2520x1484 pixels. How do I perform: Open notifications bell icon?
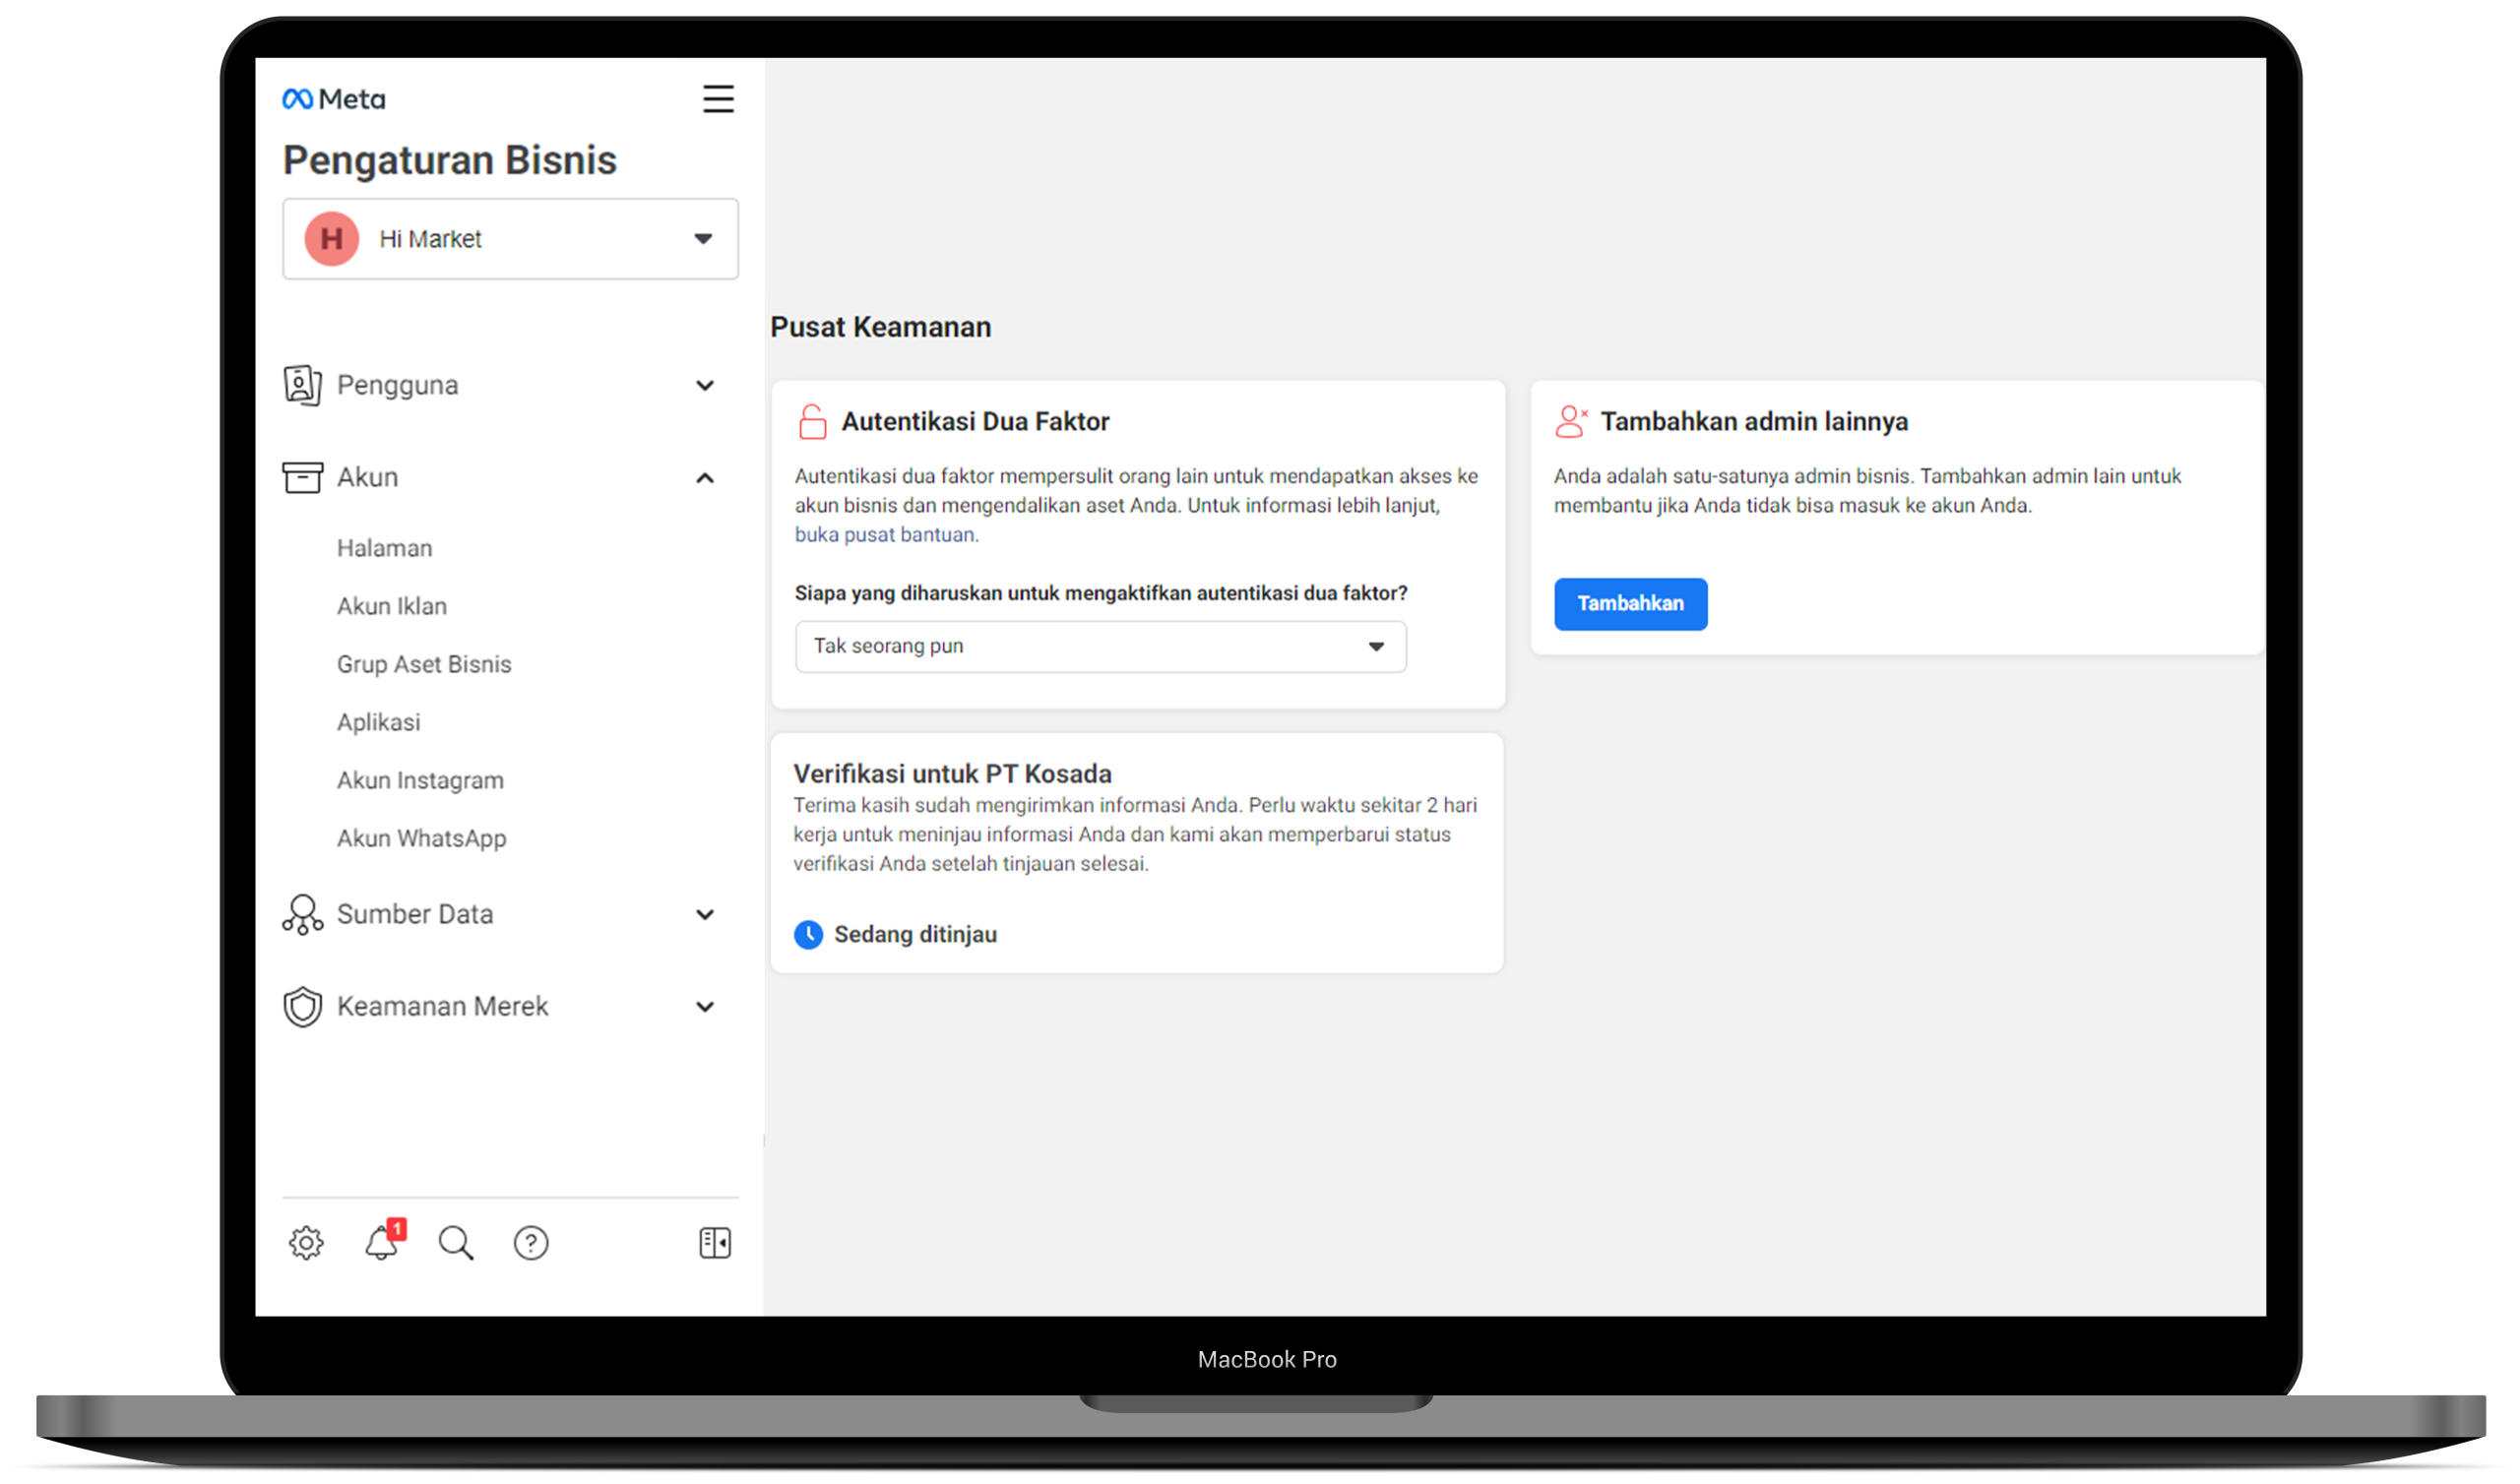point(381,1243)
